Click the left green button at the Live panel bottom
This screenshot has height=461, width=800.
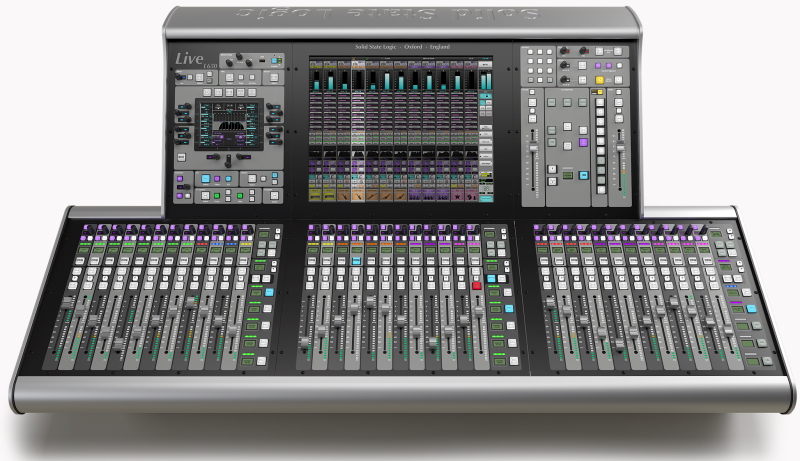(x=216, y=196)
